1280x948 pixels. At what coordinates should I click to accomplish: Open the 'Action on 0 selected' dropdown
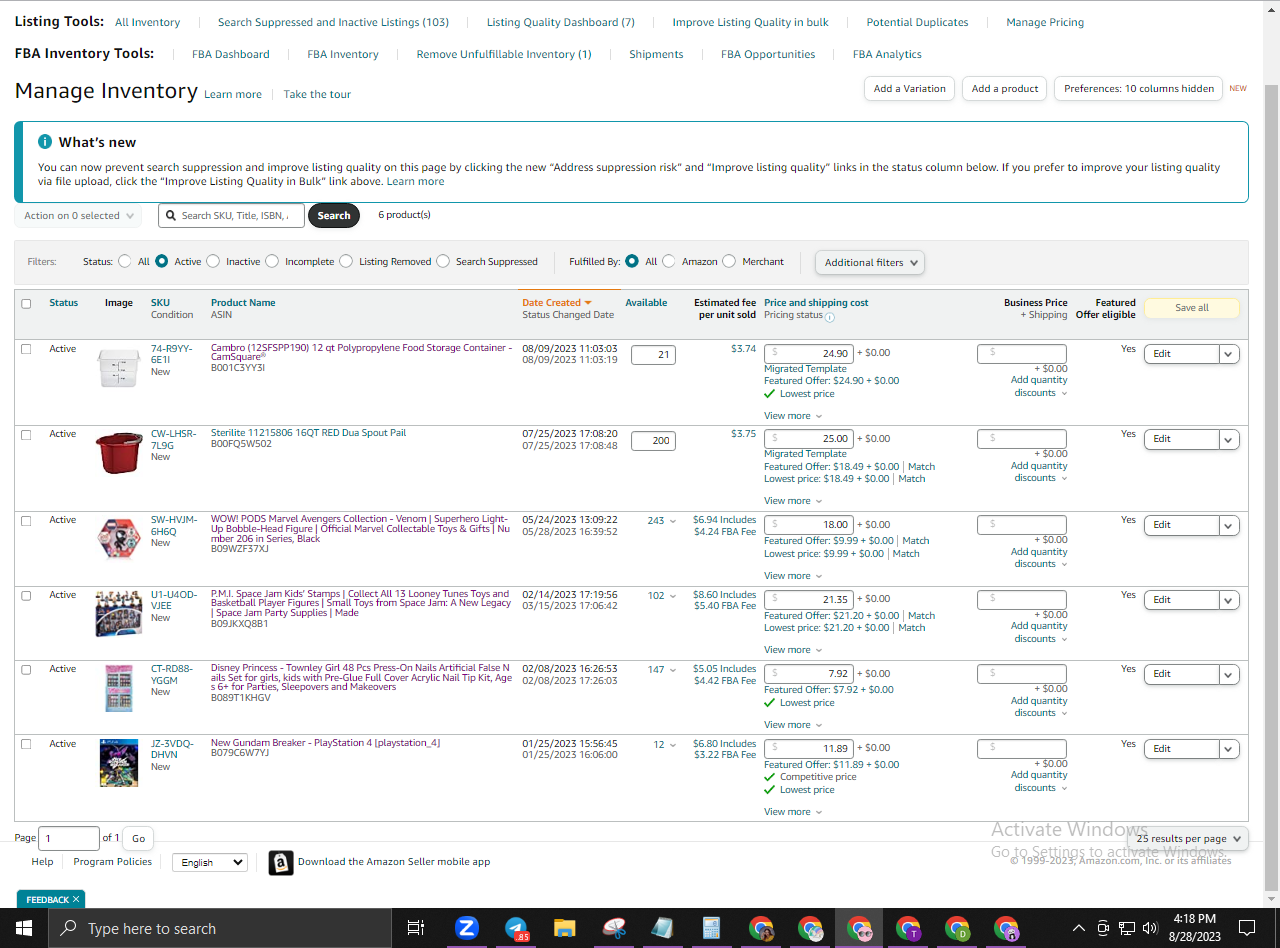78,216
